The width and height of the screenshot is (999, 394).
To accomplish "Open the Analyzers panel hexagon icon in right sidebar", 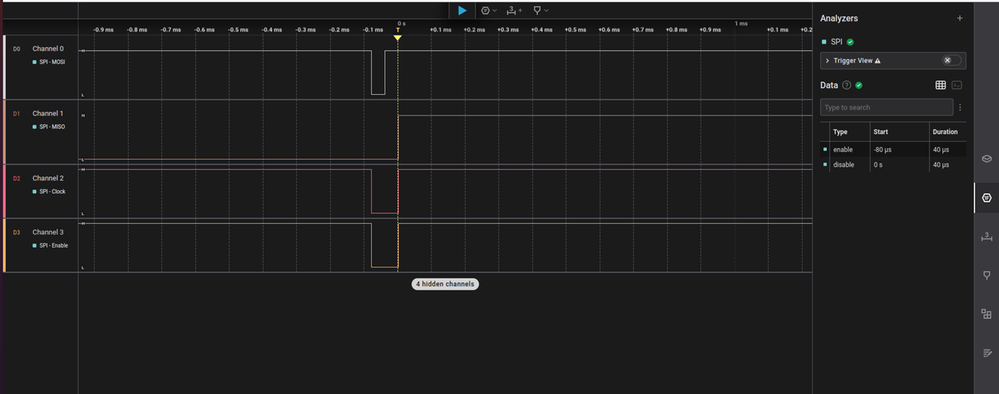I will (986, 198).
